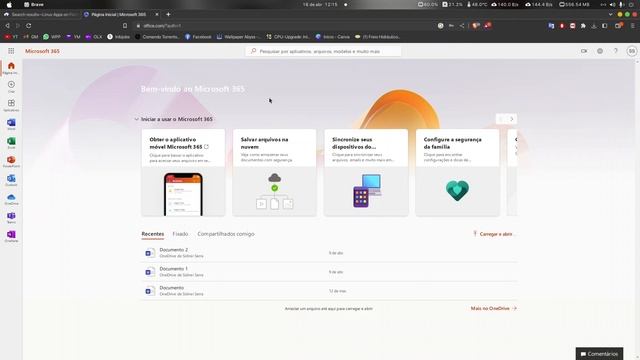Open Facebook bookmark
The width and height of the screenshot is (640, 360).
(x=198, y=37)
